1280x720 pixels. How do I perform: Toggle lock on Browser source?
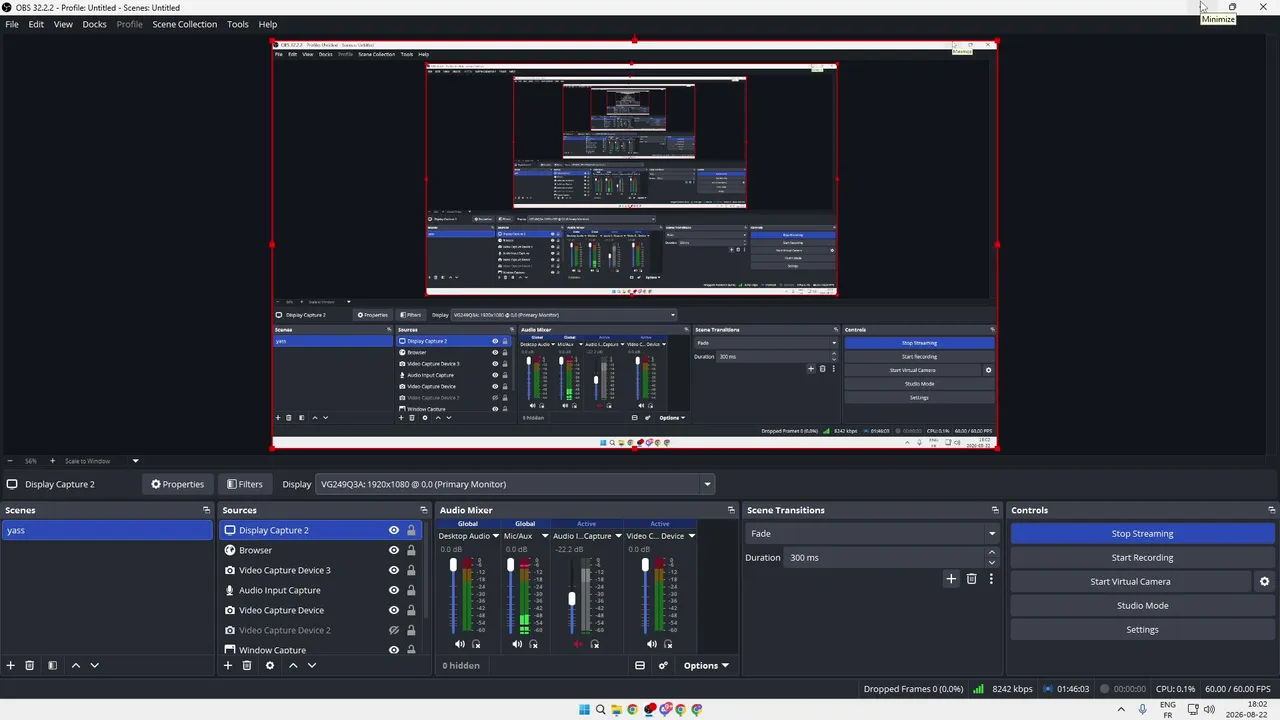pos(411,550)
